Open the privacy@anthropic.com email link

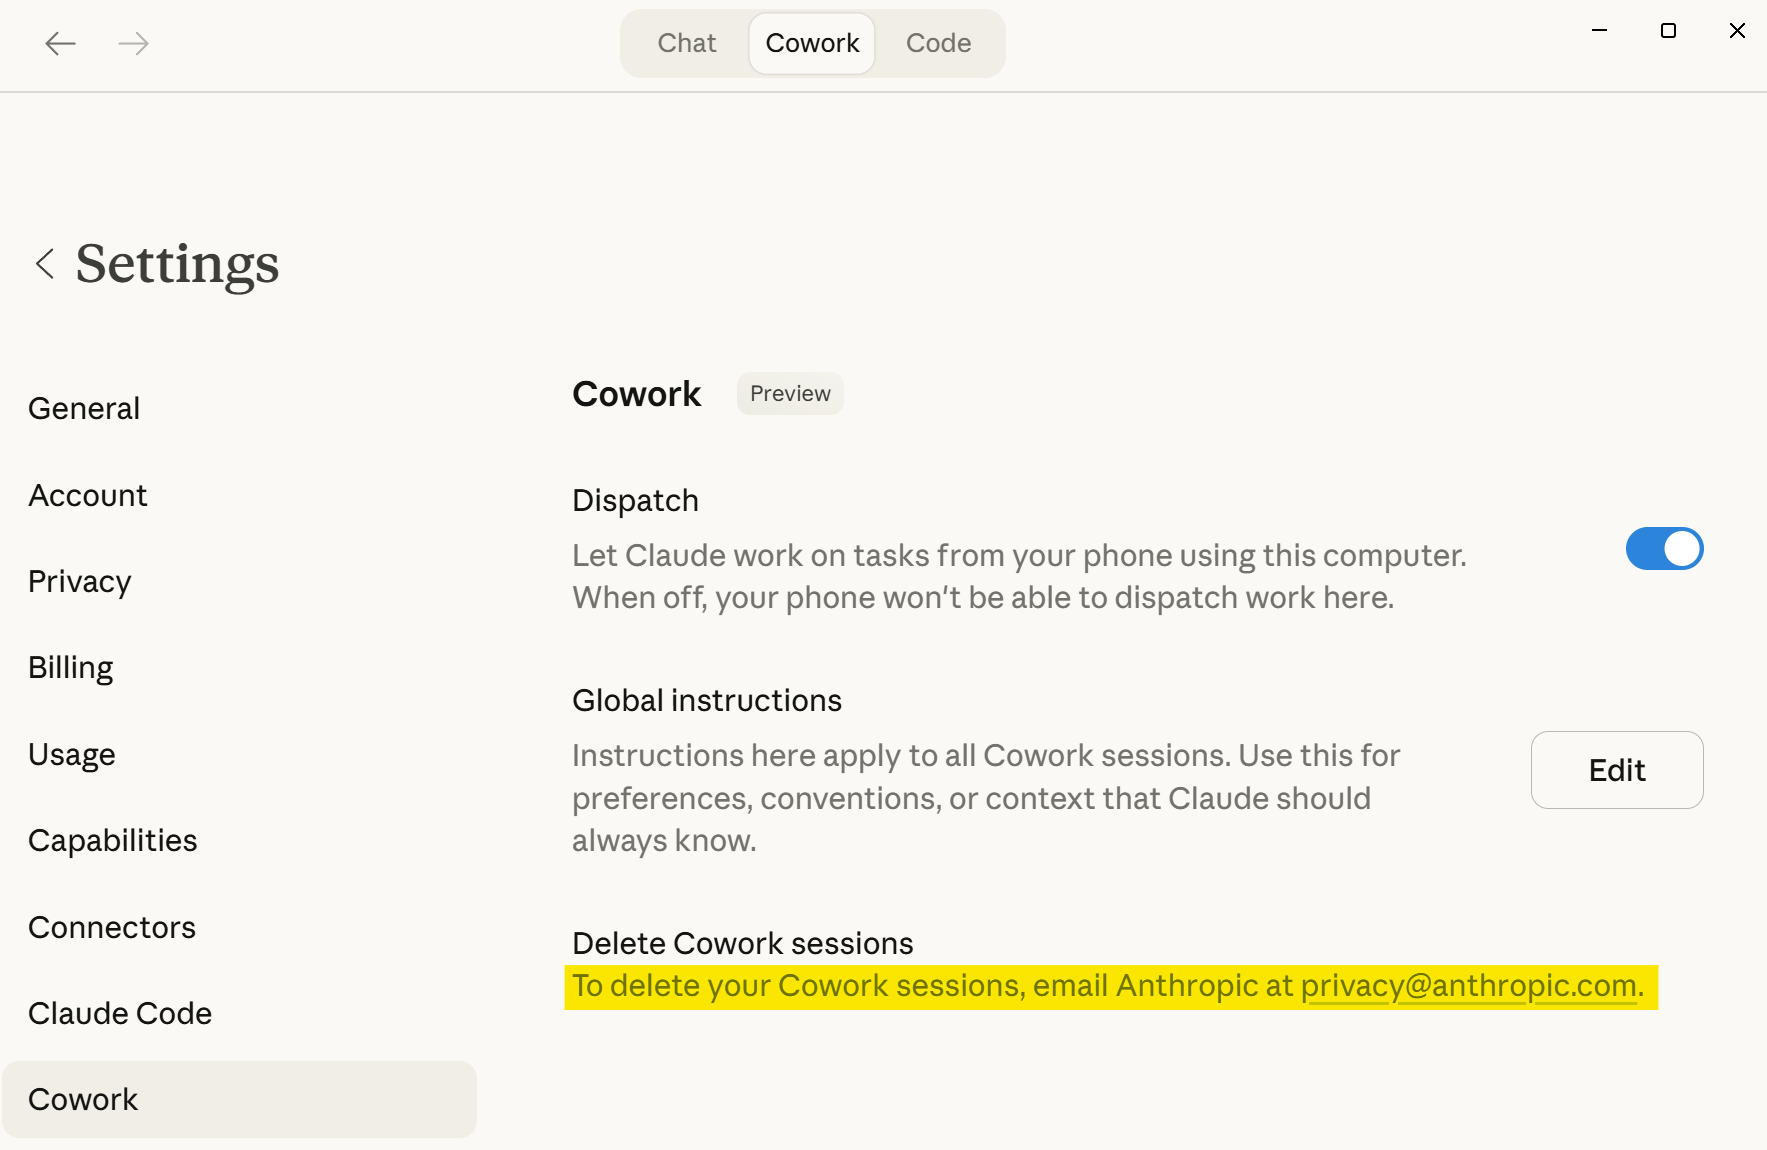[x=1467, y=986]
